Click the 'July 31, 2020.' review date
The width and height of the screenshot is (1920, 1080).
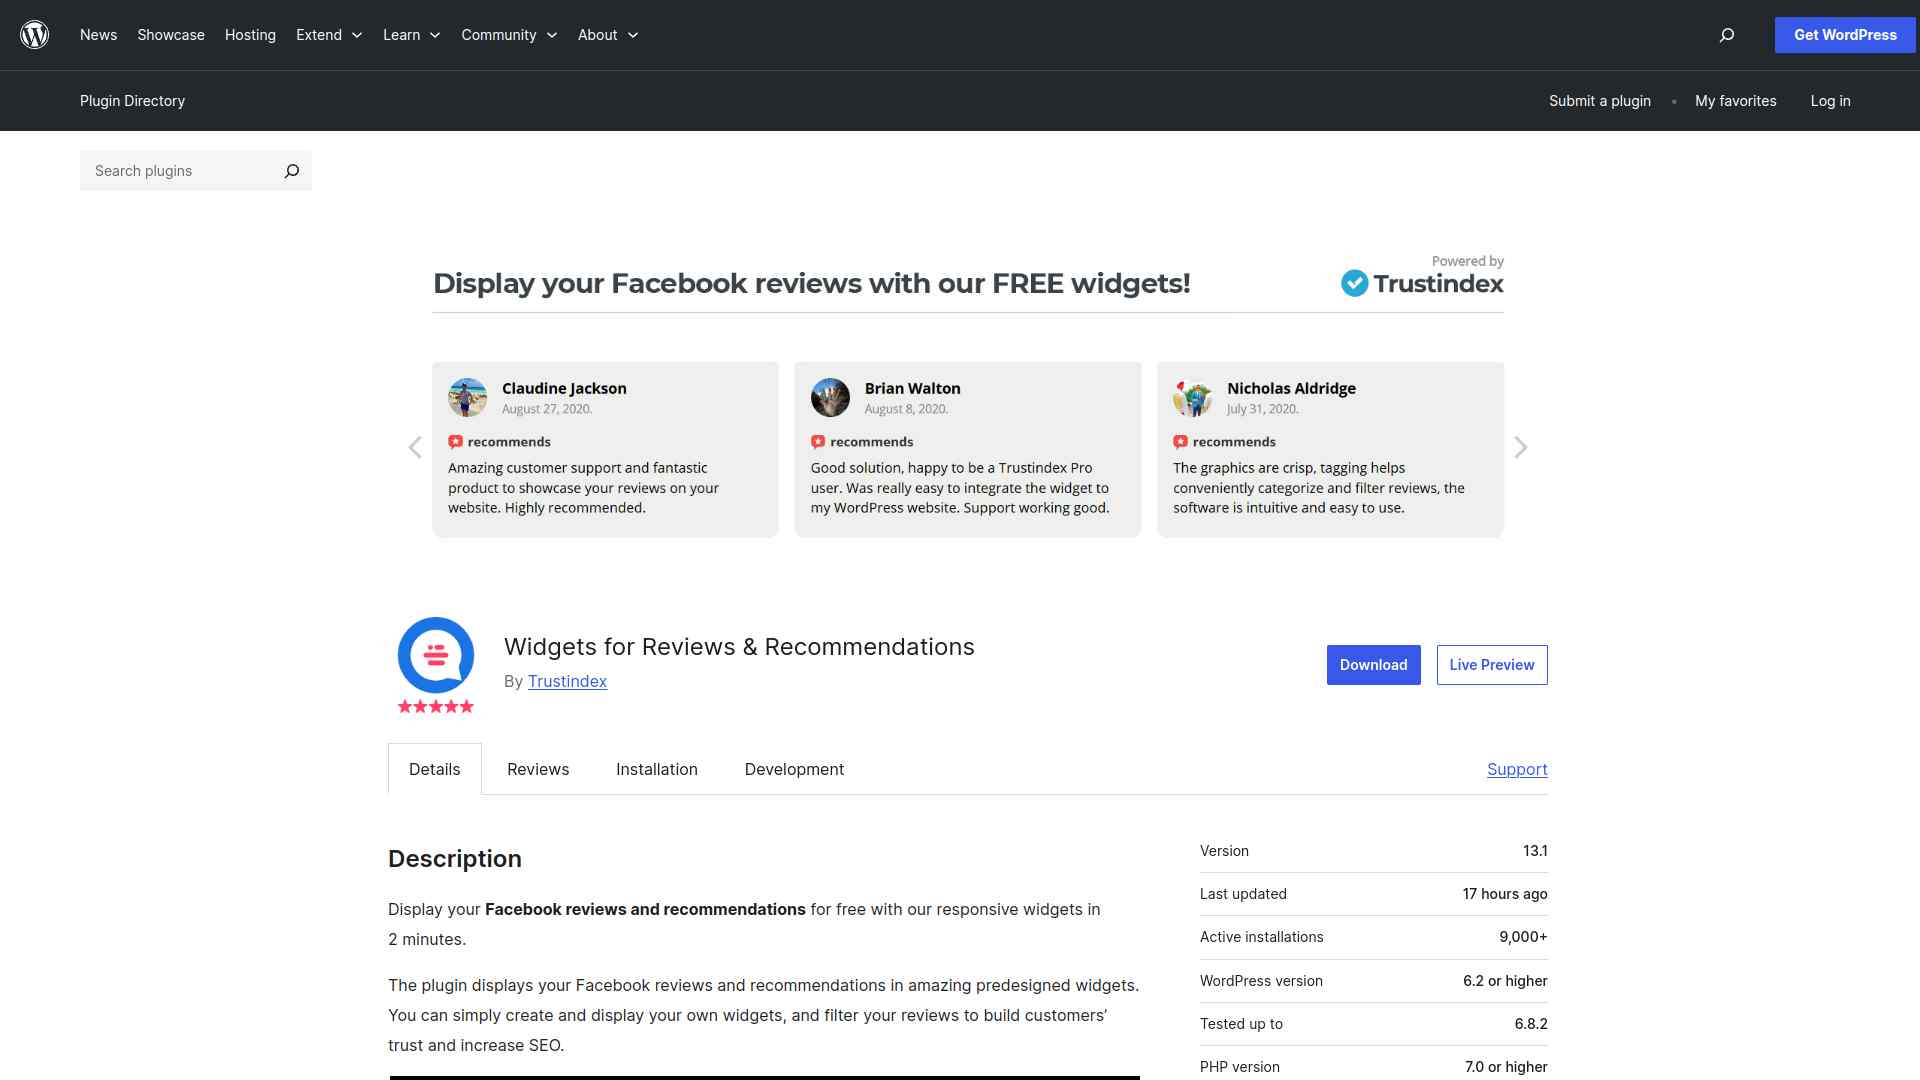coord(1263,409)
